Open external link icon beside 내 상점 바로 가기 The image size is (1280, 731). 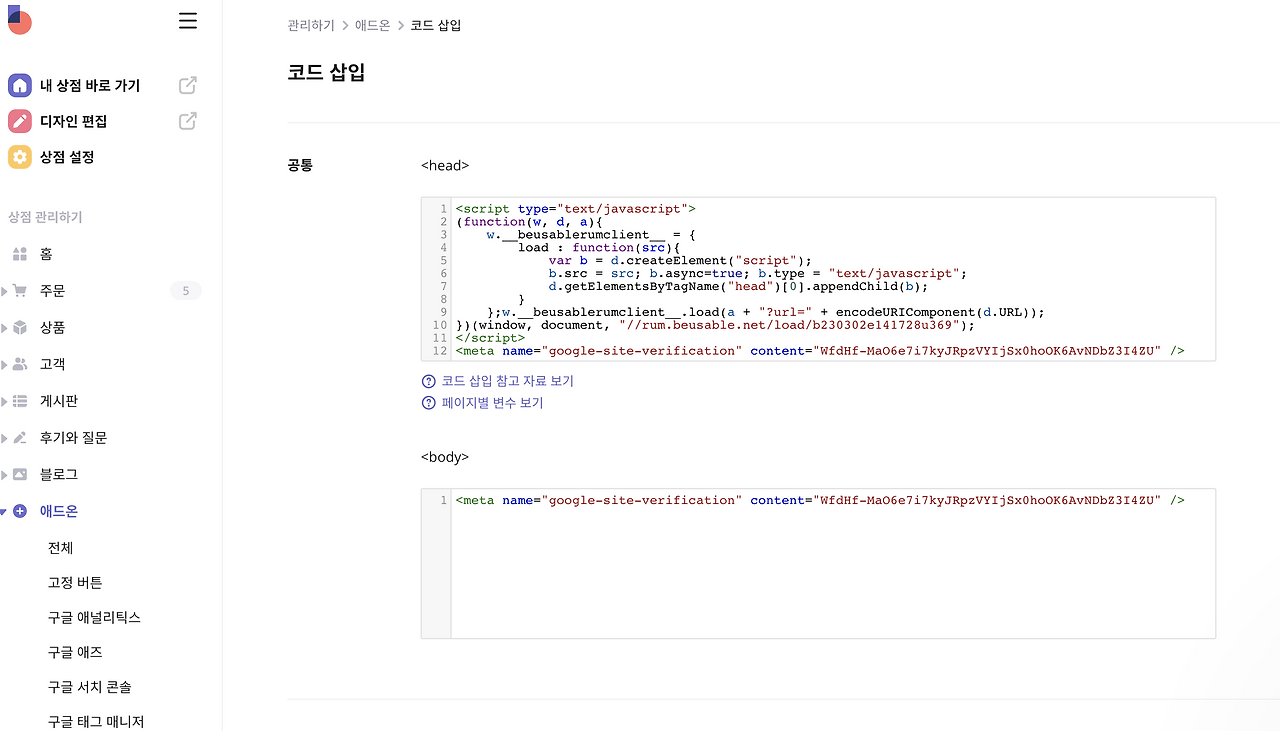(x=187, y=86)
